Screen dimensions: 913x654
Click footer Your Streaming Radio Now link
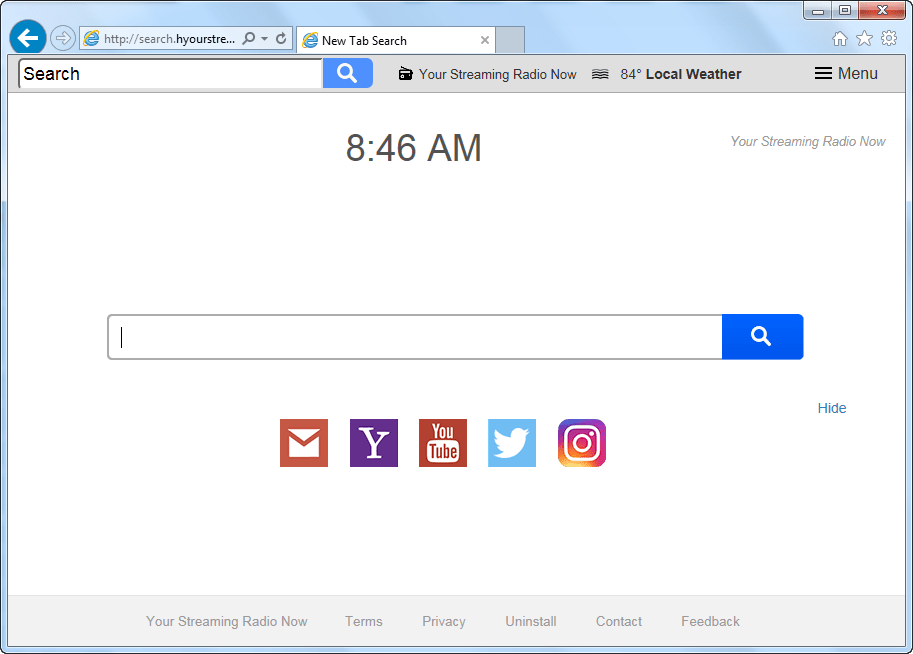coord(227,621)
